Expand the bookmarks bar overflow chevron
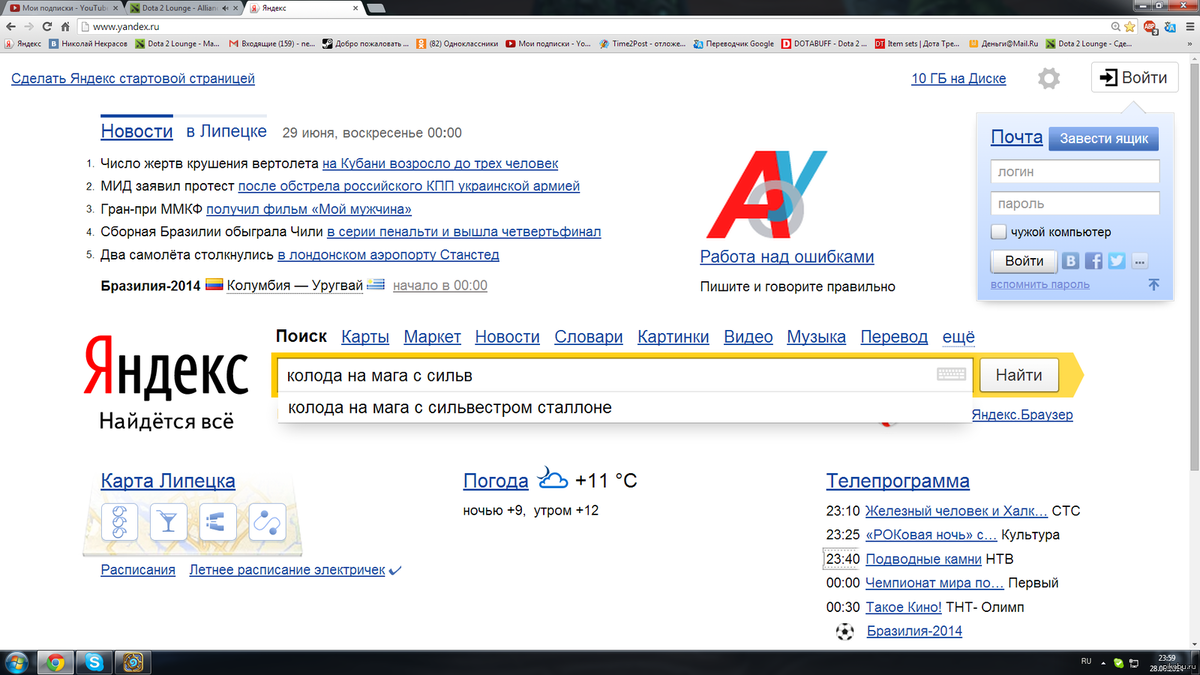This screenshot has width=1200, height=675. tap(1190, 44)
